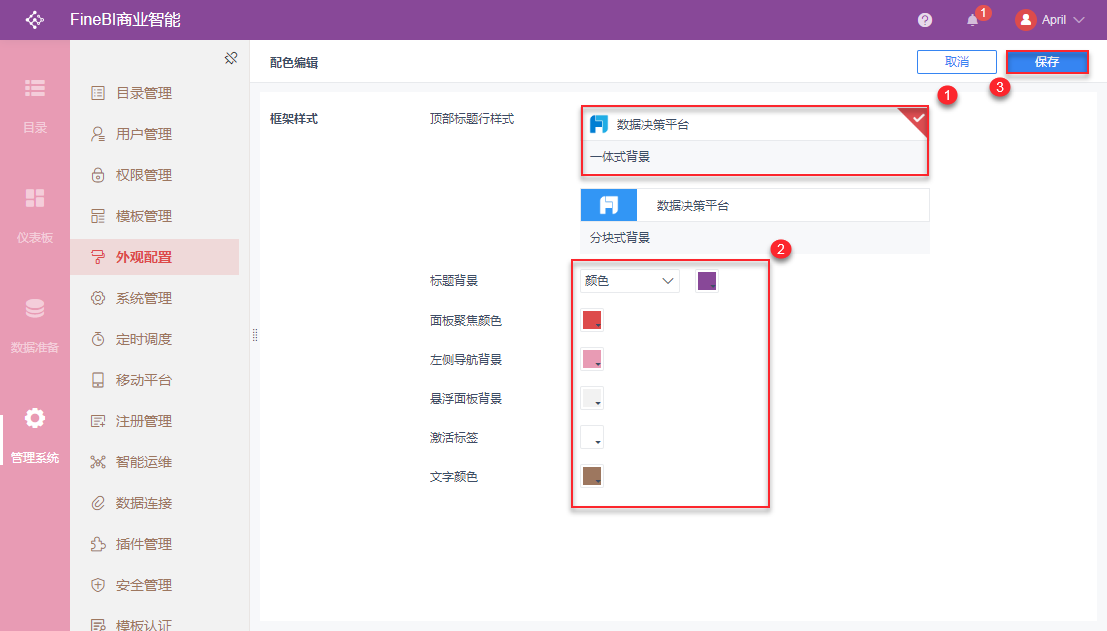Click the 顶部标题行样式 label
1107x631 pixels.
(472, 119)
